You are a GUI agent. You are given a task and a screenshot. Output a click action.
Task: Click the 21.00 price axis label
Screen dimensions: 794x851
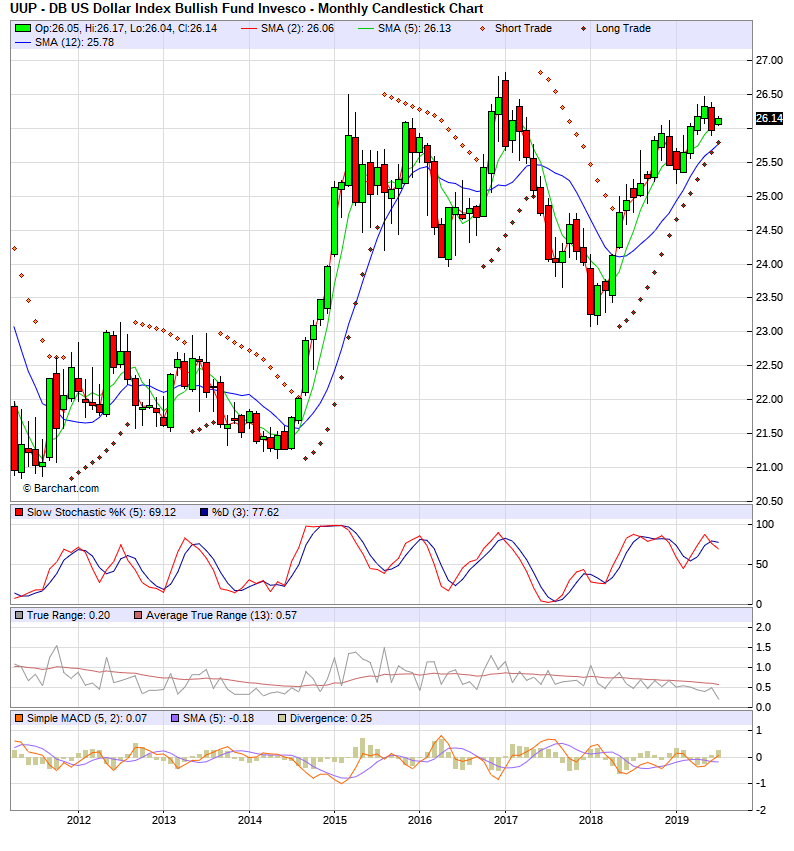[x=770, y=467]
